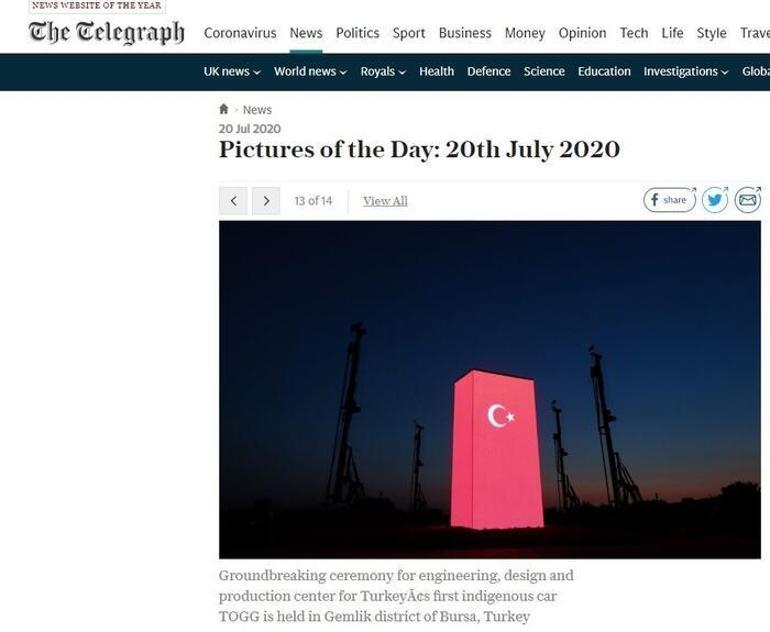770x632 pixels.
Task: Click The Telegraph logo
Action: pos(107,32)
